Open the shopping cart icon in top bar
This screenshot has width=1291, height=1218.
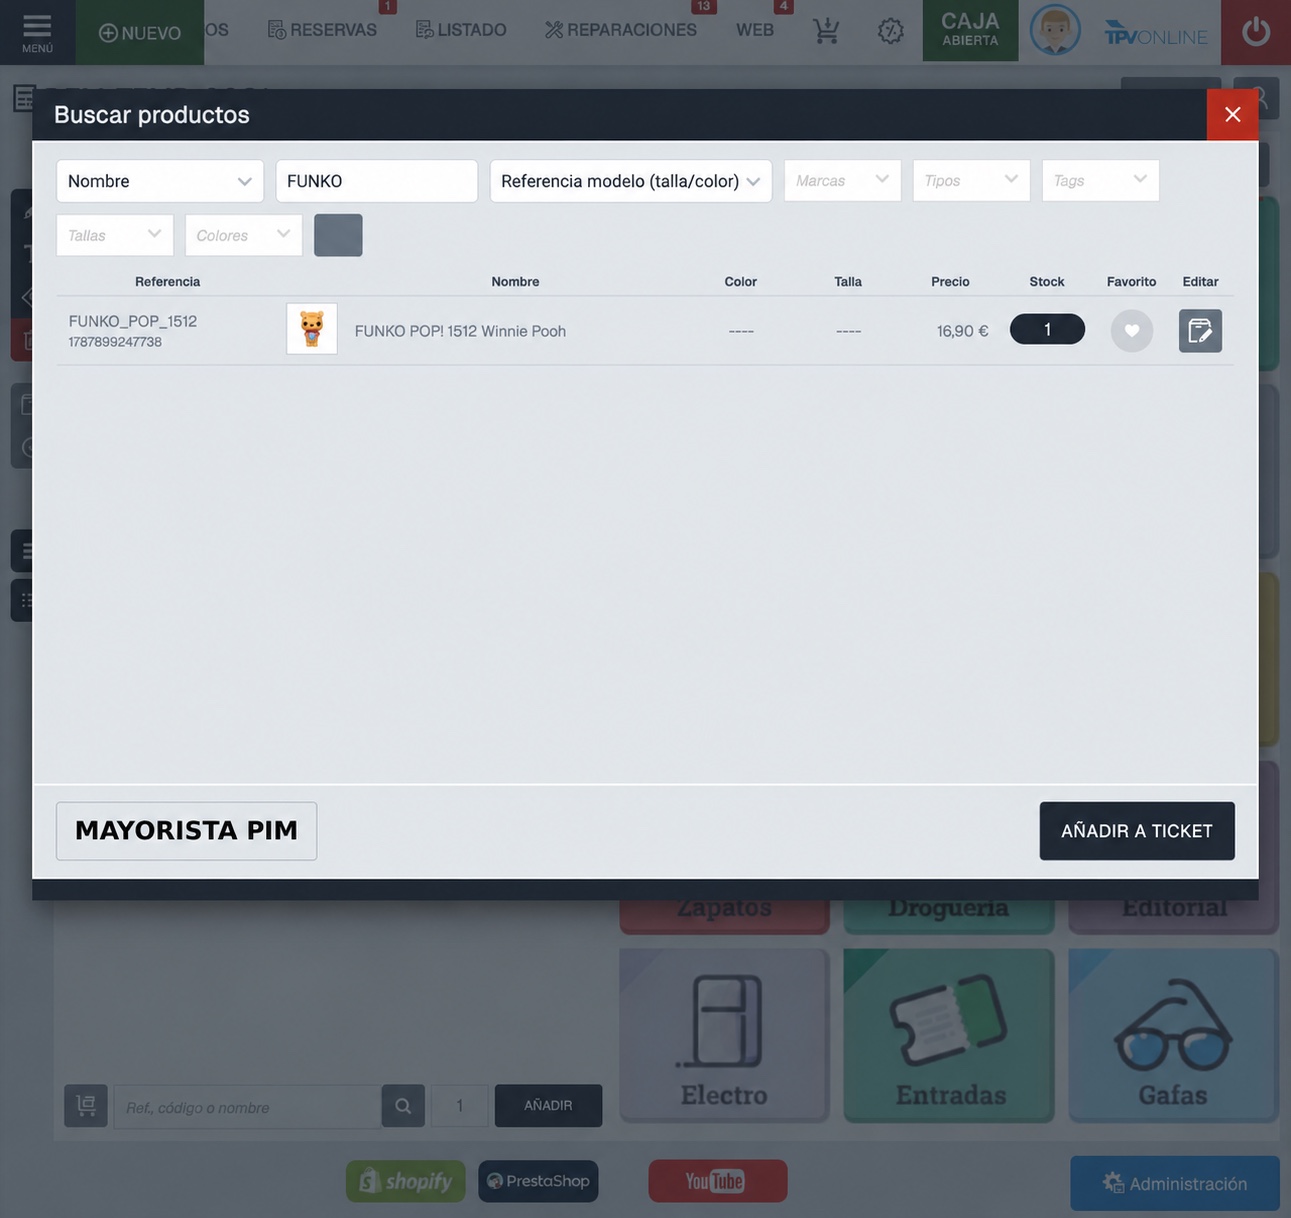click(826, 31)
